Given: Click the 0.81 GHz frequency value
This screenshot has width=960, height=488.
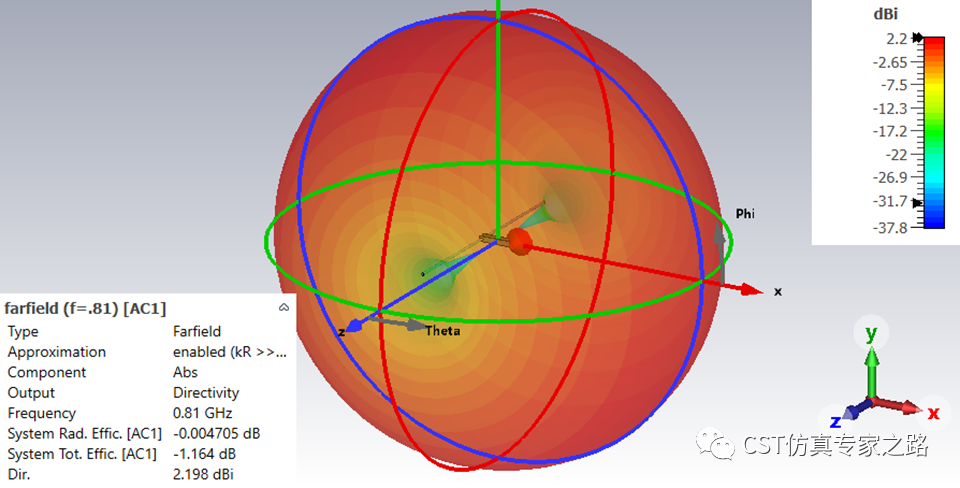Looking at the screenshot, I should tap(202, 413).
